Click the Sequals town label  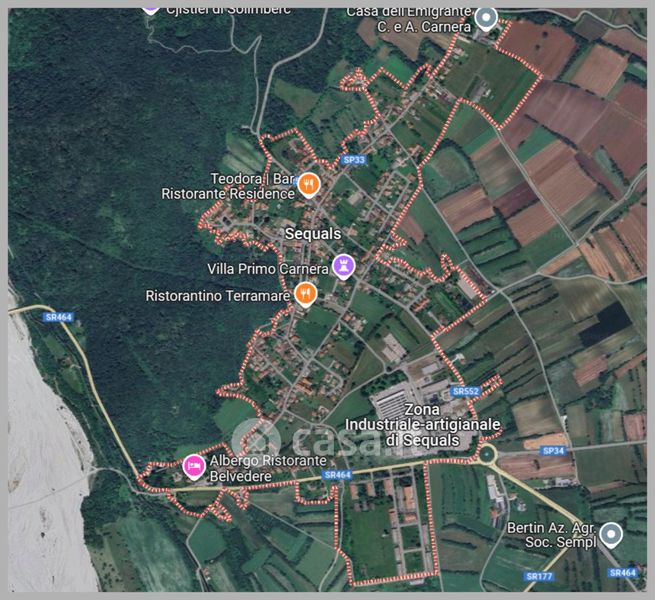pos(313,234)
